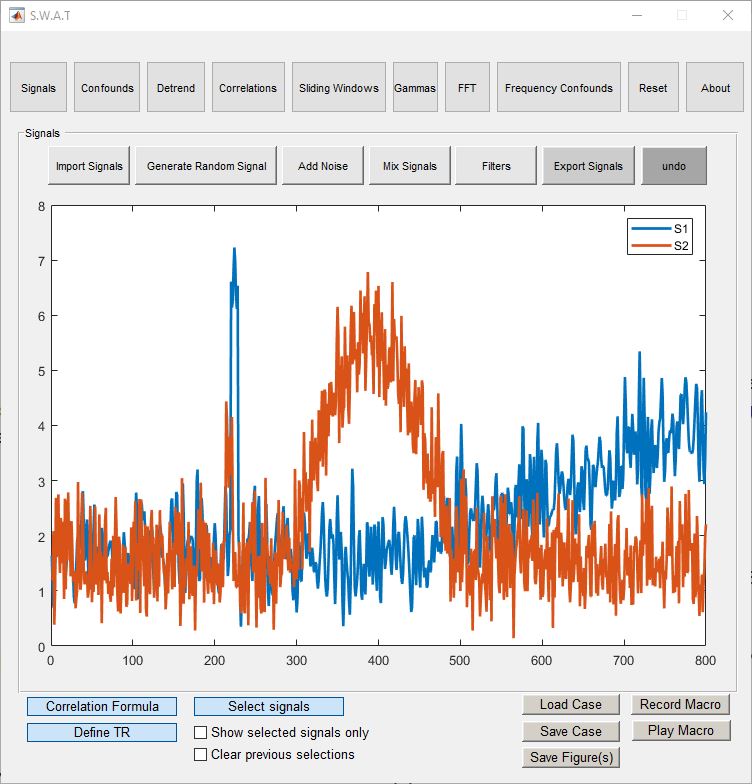Click the Select signals button

click(269, 706)
